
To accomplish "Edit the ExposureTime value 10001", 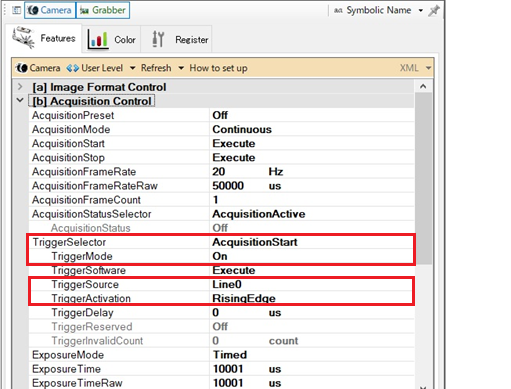I will (228, 369).
